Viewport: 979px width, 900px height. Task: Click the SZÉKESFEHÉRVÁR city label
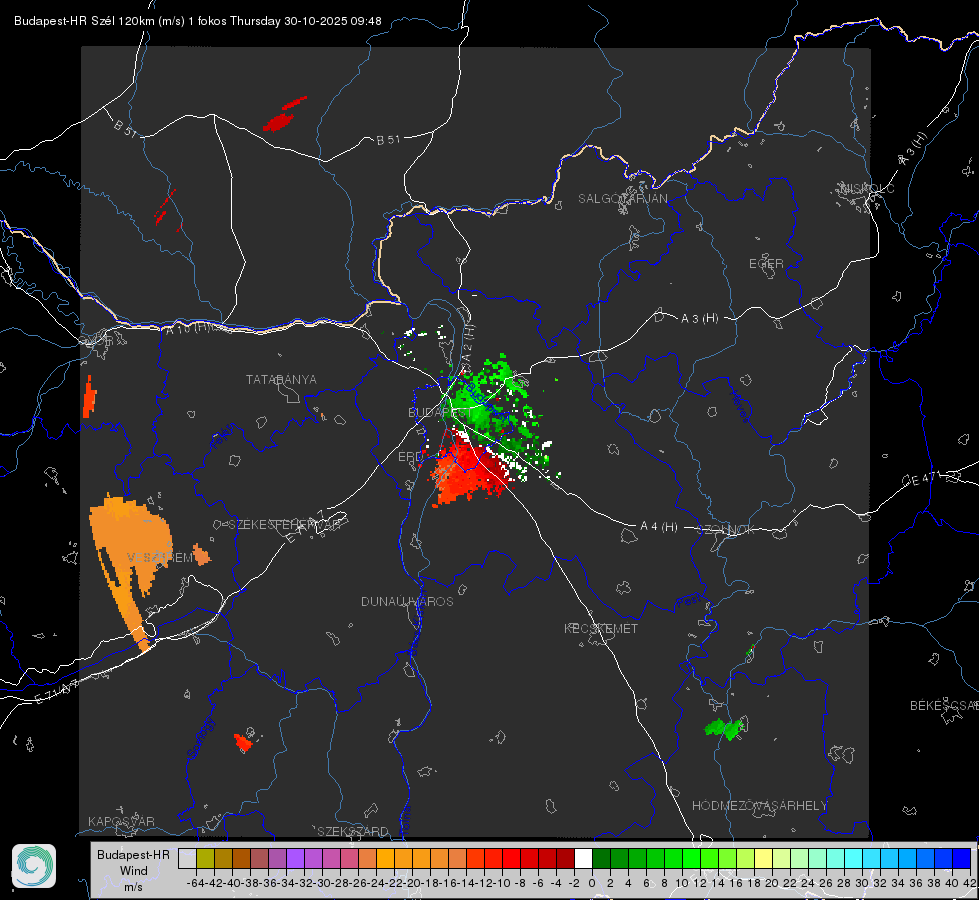pos(284,525)
